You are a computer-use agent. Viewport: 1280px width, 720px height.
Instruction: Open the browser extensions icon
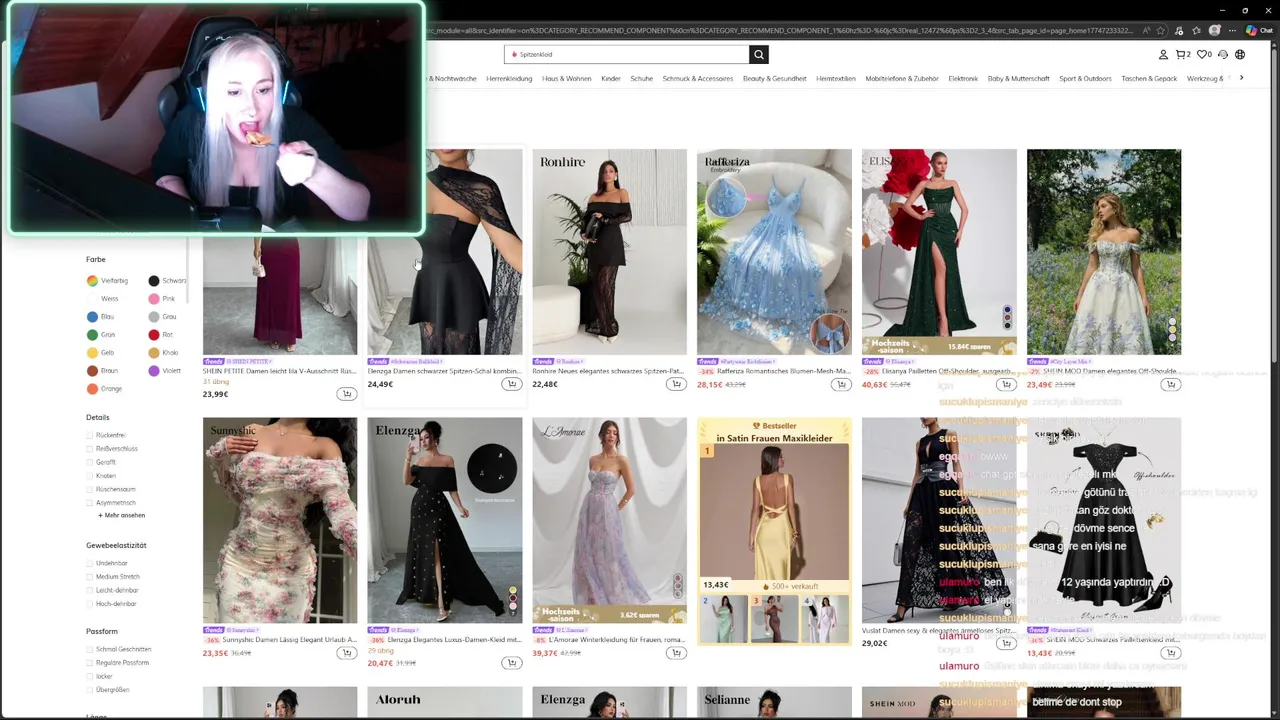(1180, 31)
